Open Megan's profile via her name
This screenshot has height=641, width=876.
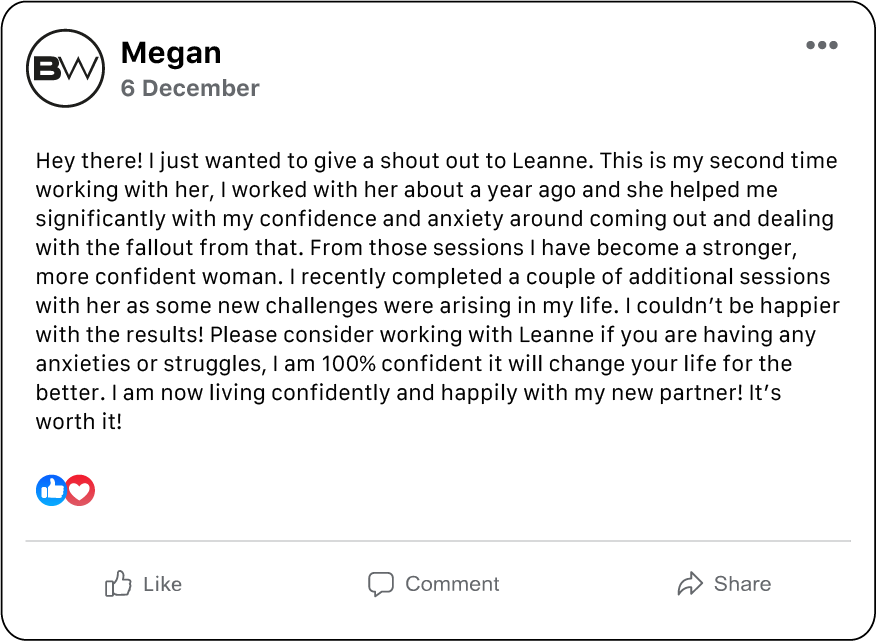tap(171, 52)
